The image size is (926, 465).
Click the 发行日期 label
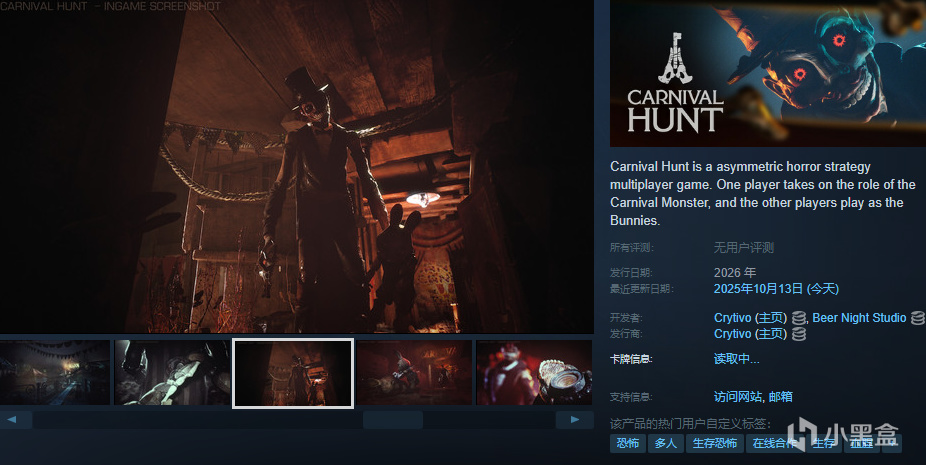631,272
